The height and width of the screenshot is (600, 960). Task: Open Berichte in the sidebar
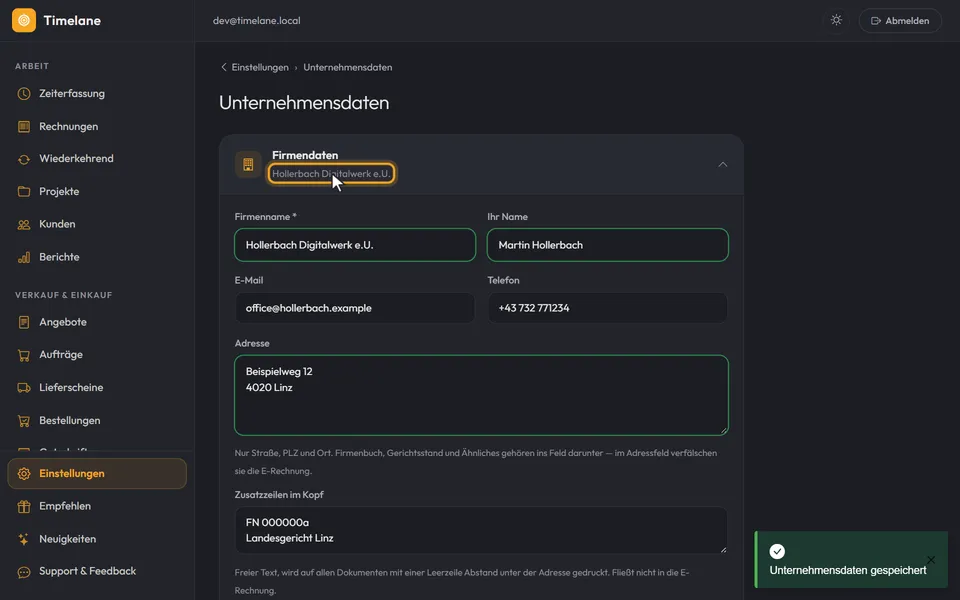97,257
